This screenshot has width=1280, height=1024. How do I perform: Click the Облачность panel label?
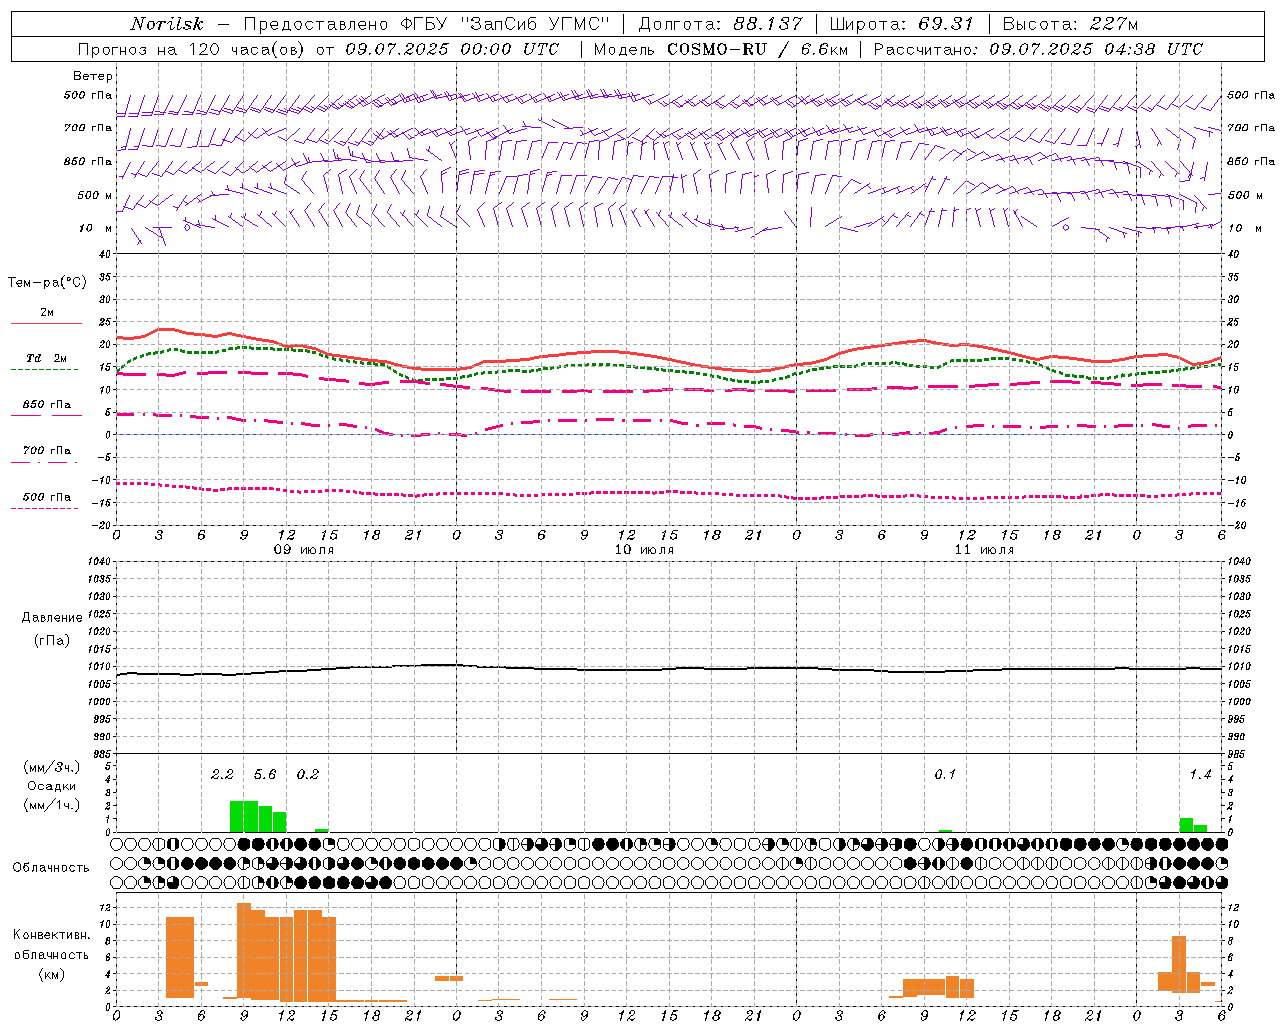51,868
